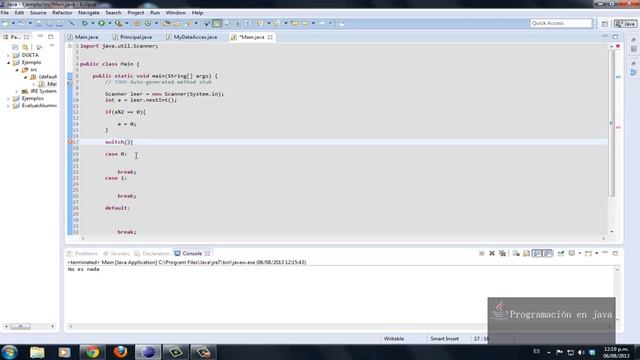The image size is (640, 360).
Task: Collapse All in Package Explorer
Action: pyautogui.click(x=15, y=47)
